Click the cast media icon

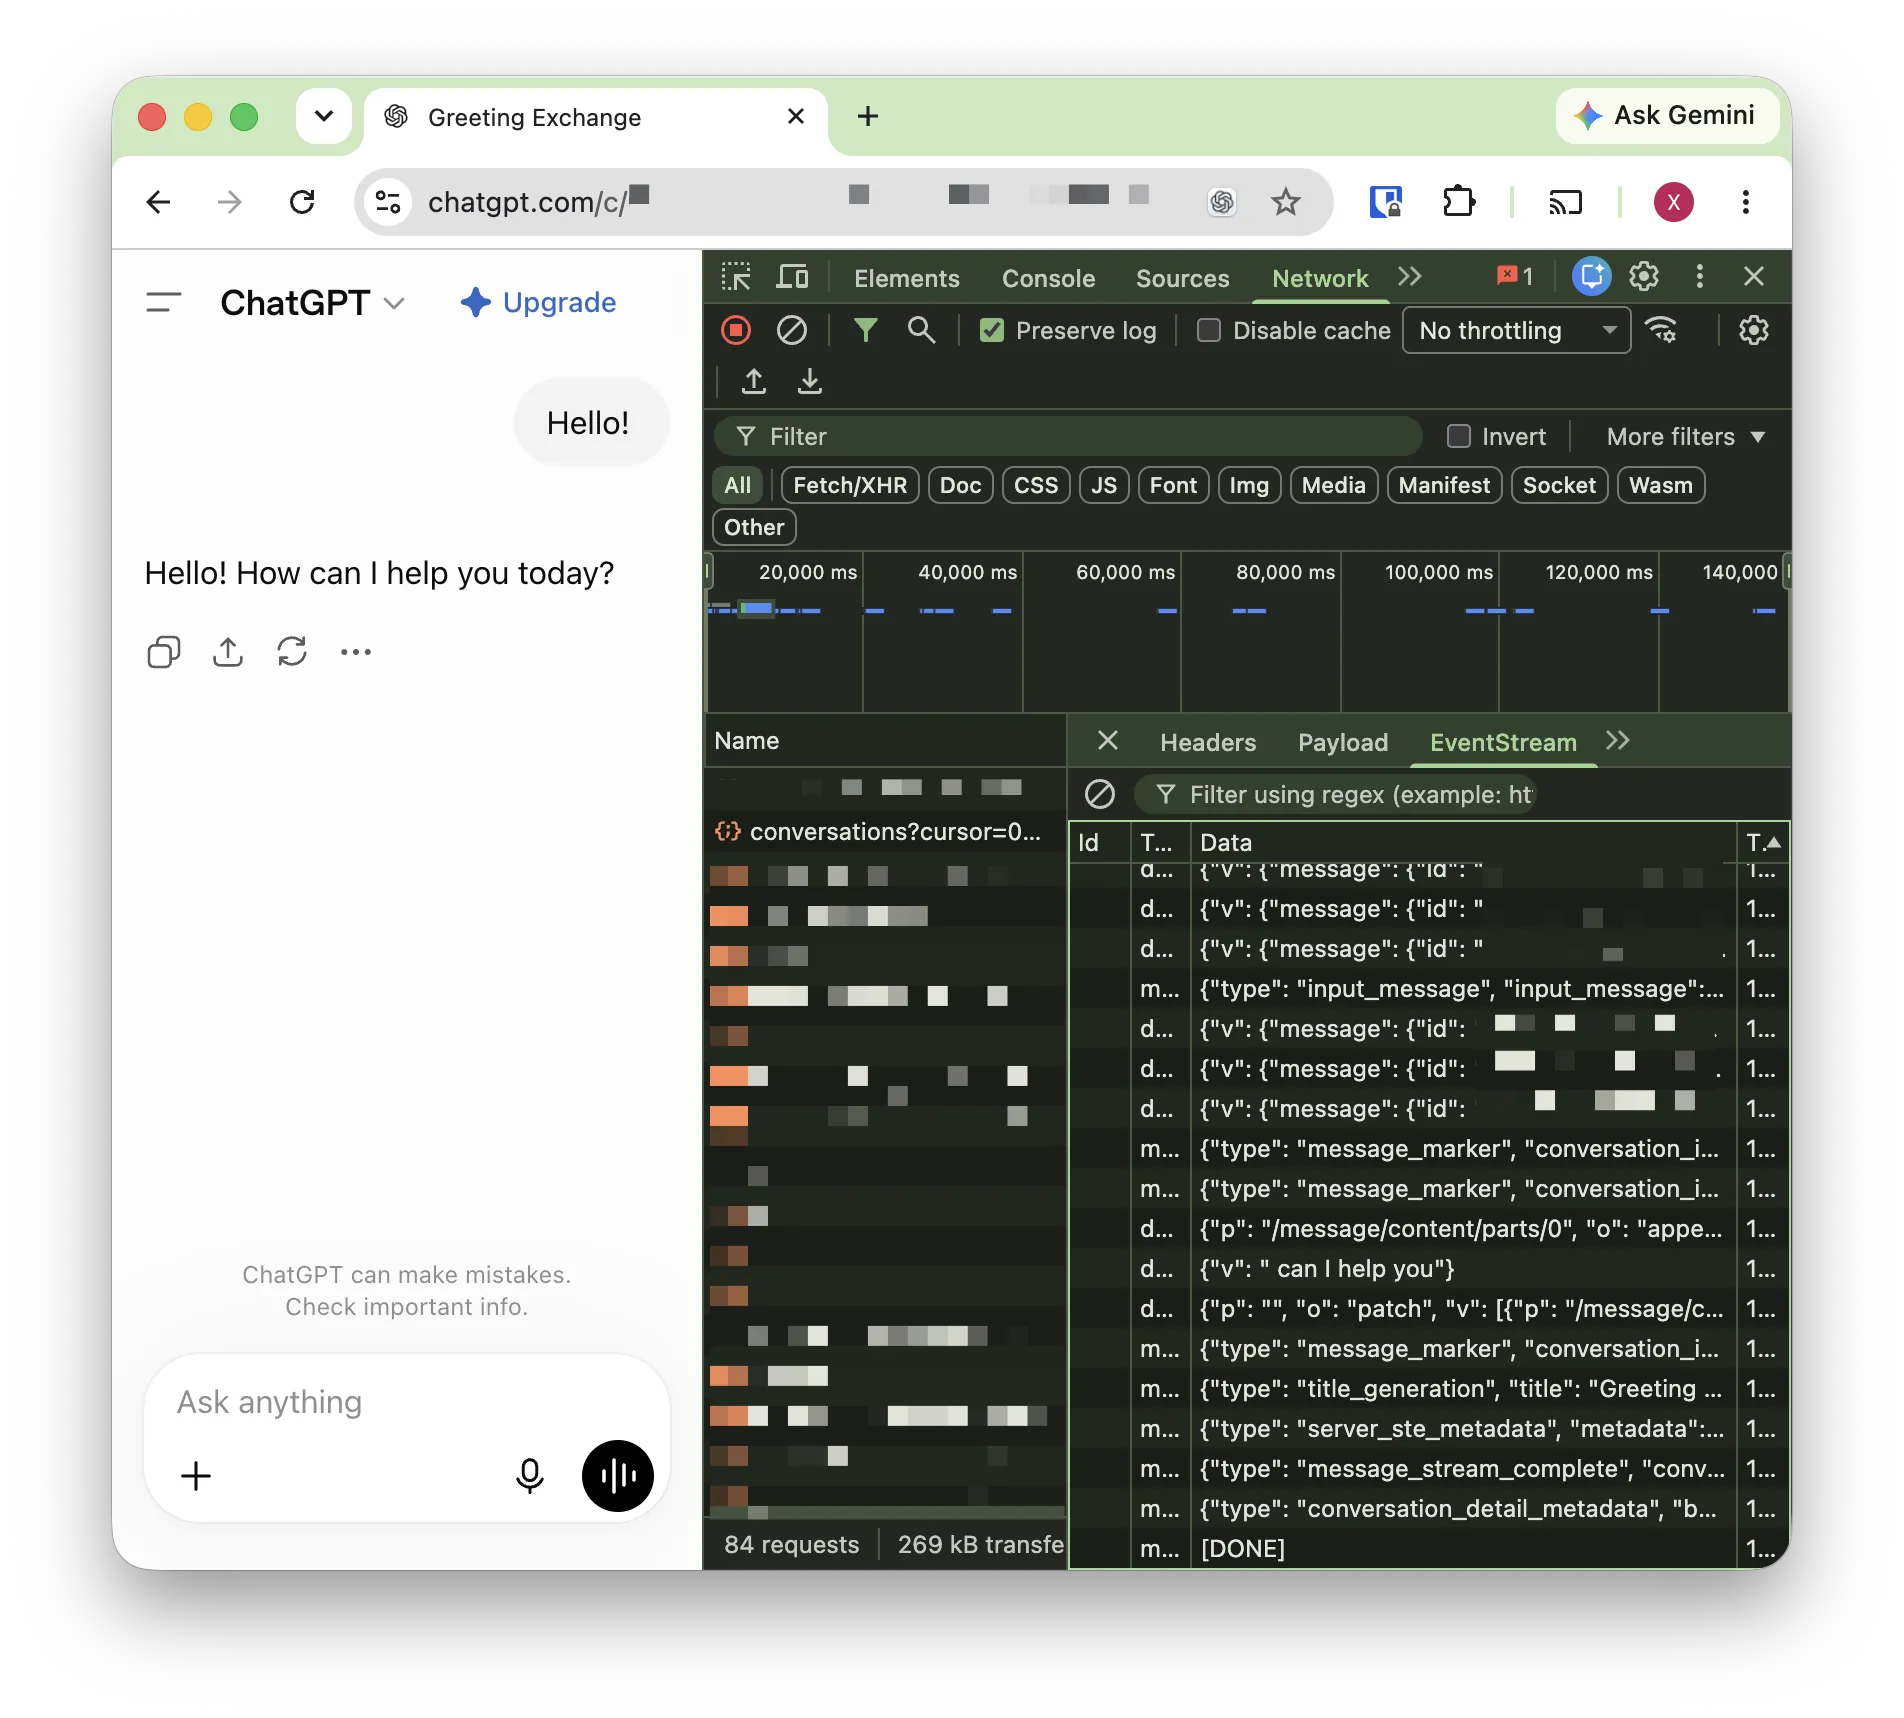pyautogui.click(x=1566, y=202)
